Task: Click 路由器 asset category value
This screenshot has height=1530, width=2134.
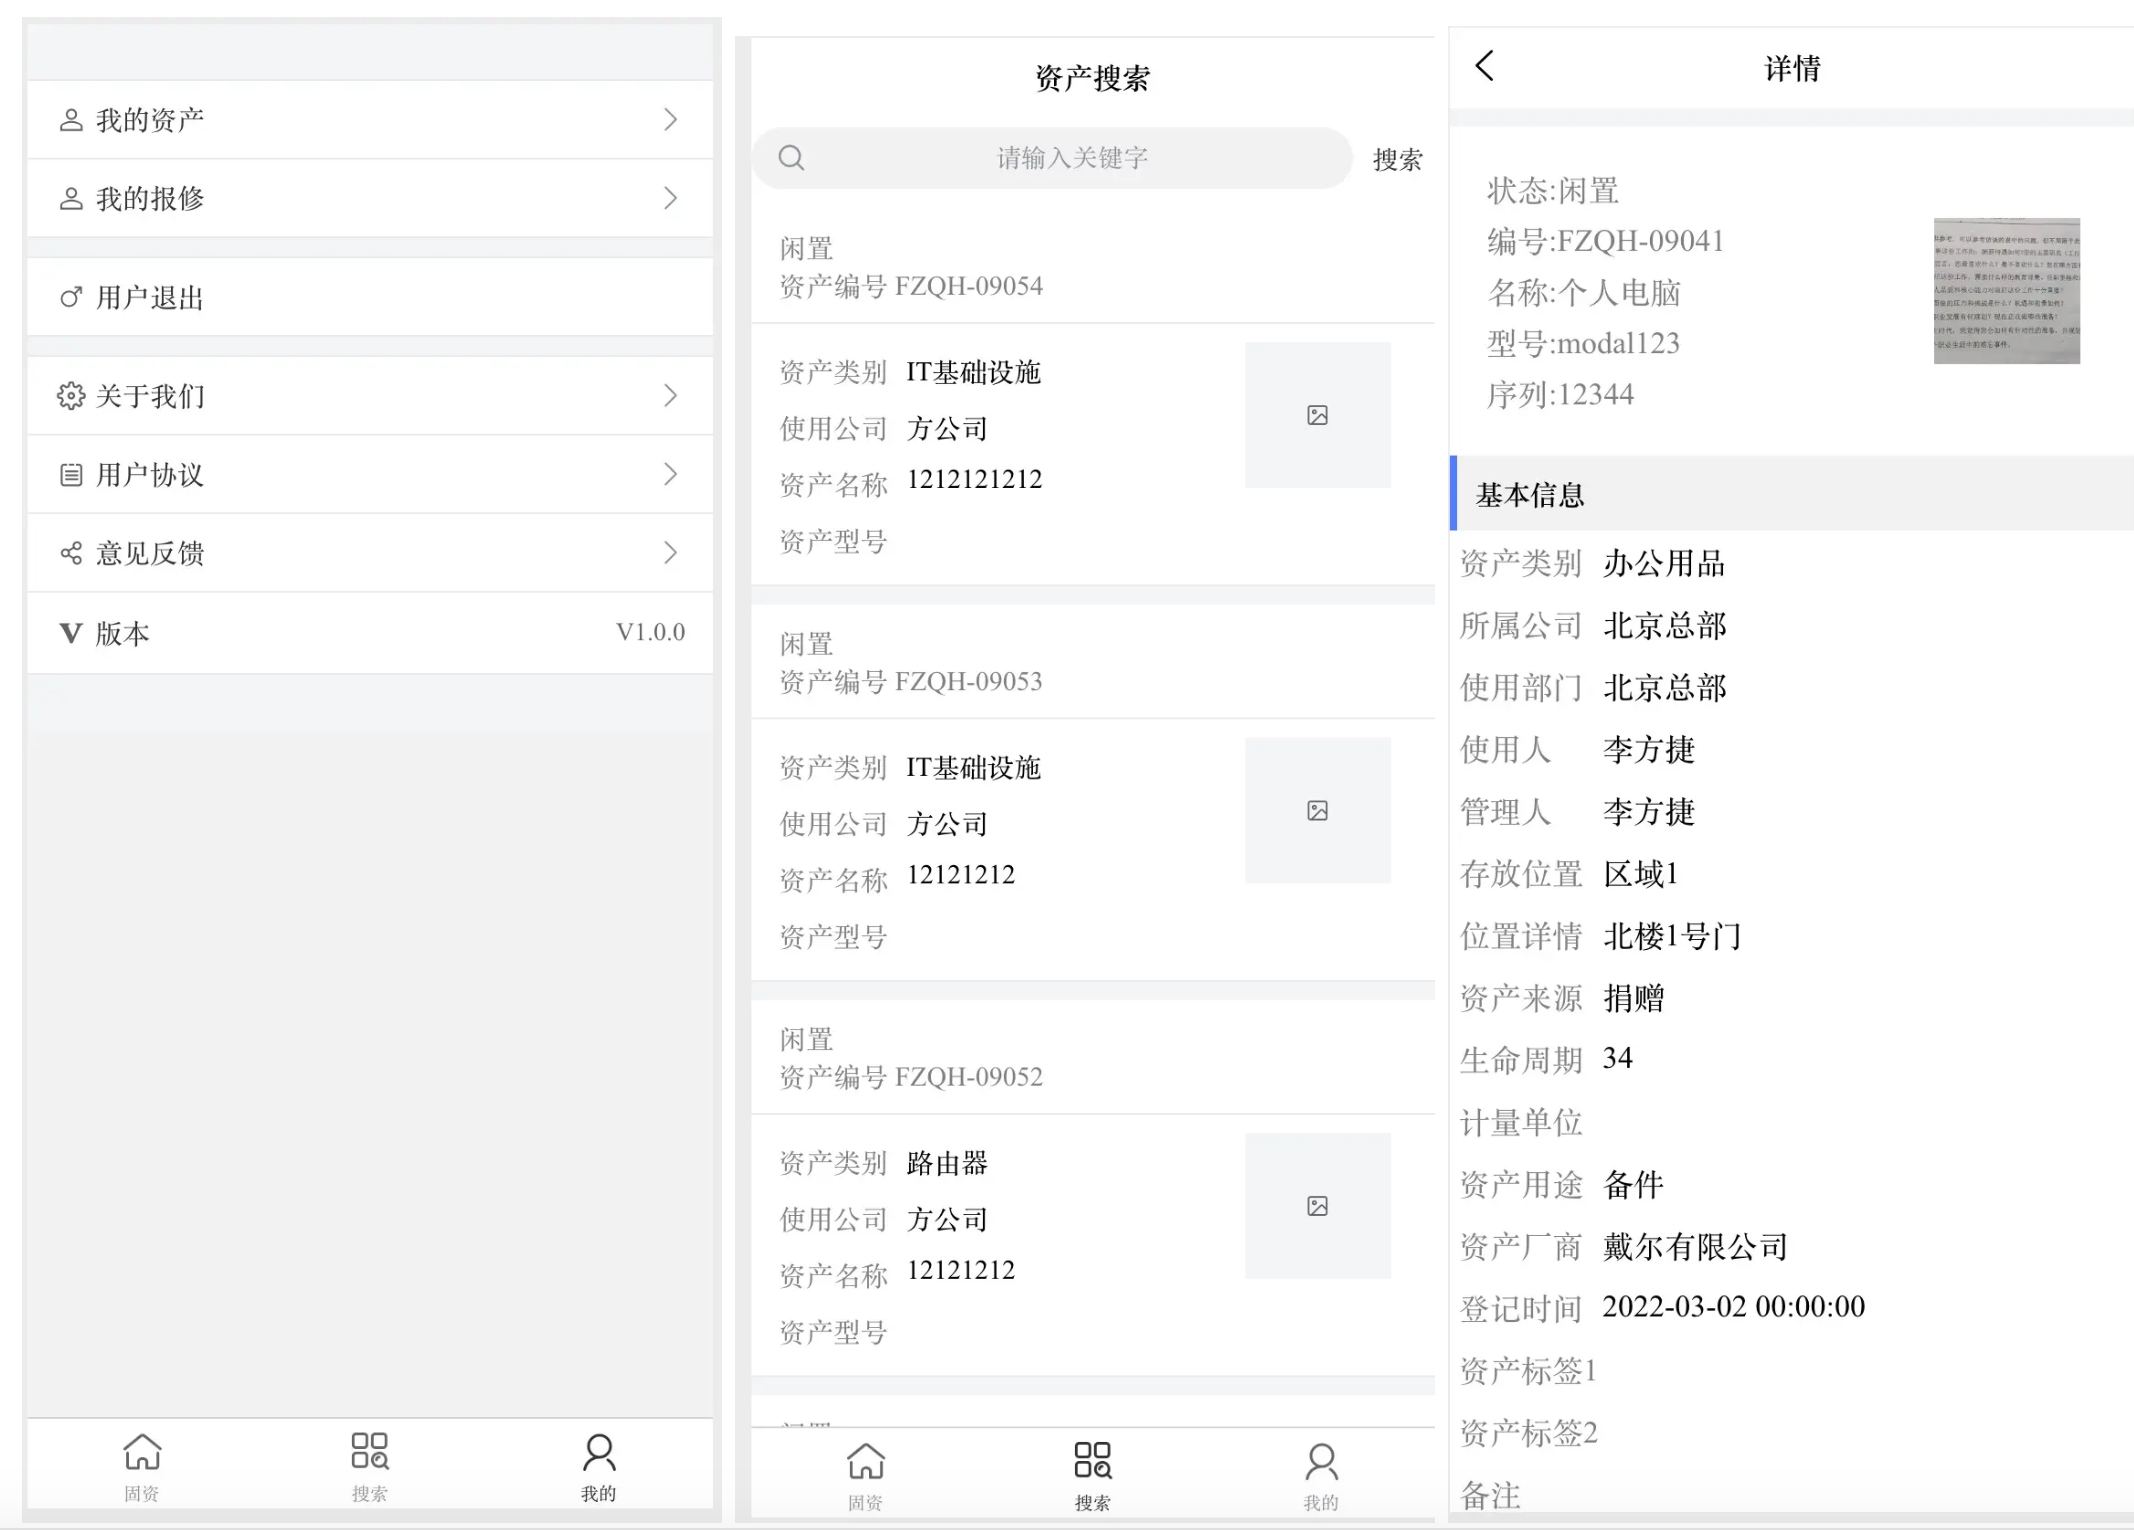Action: (947, 1163)
